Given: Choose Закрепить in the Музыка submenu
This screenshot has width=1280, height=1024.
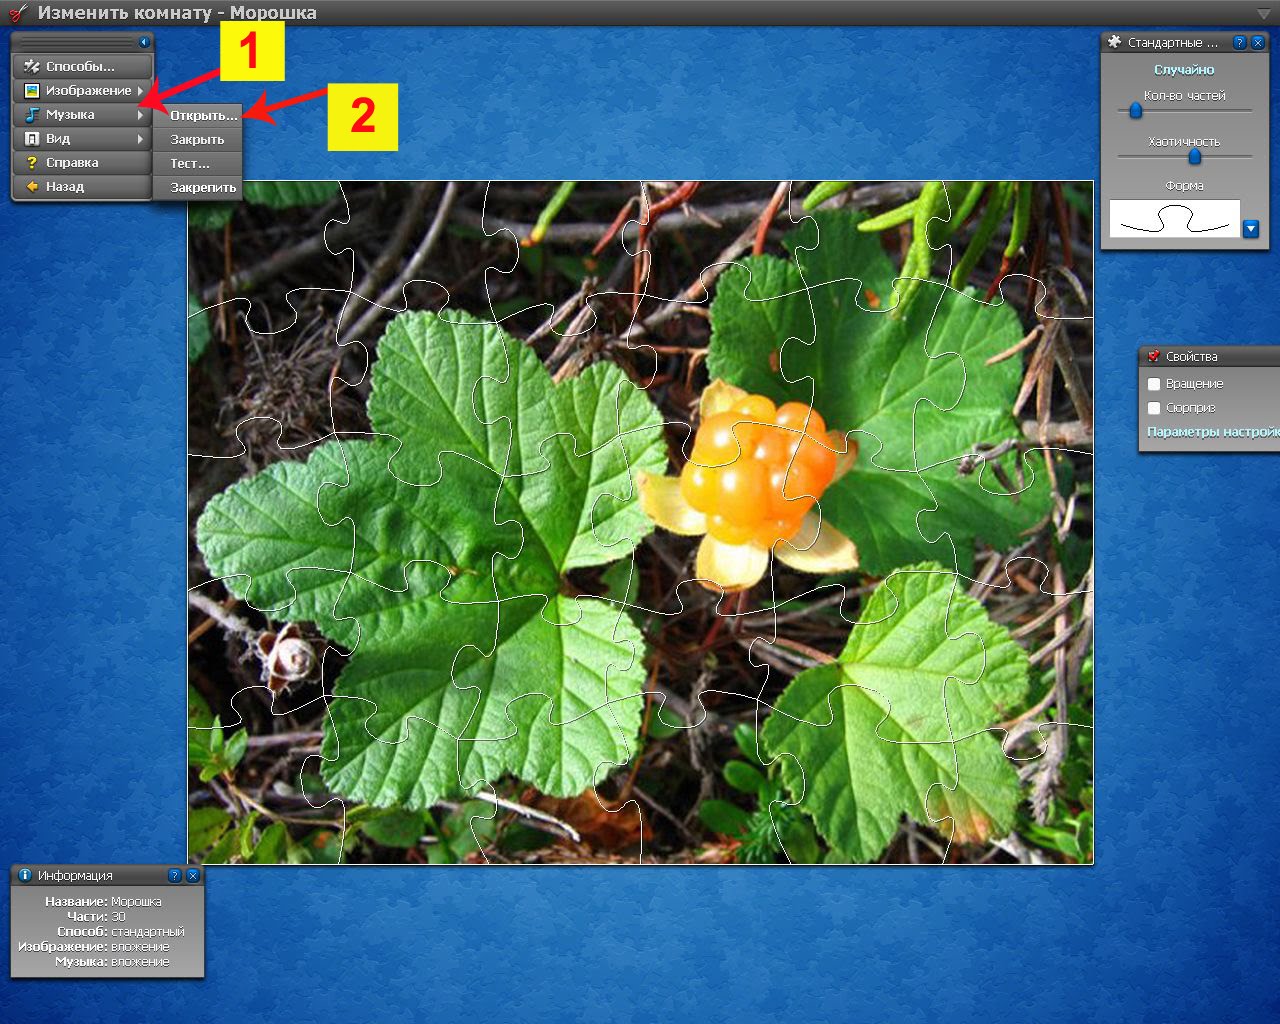Looking at the screenshot, I should point(198,187).
